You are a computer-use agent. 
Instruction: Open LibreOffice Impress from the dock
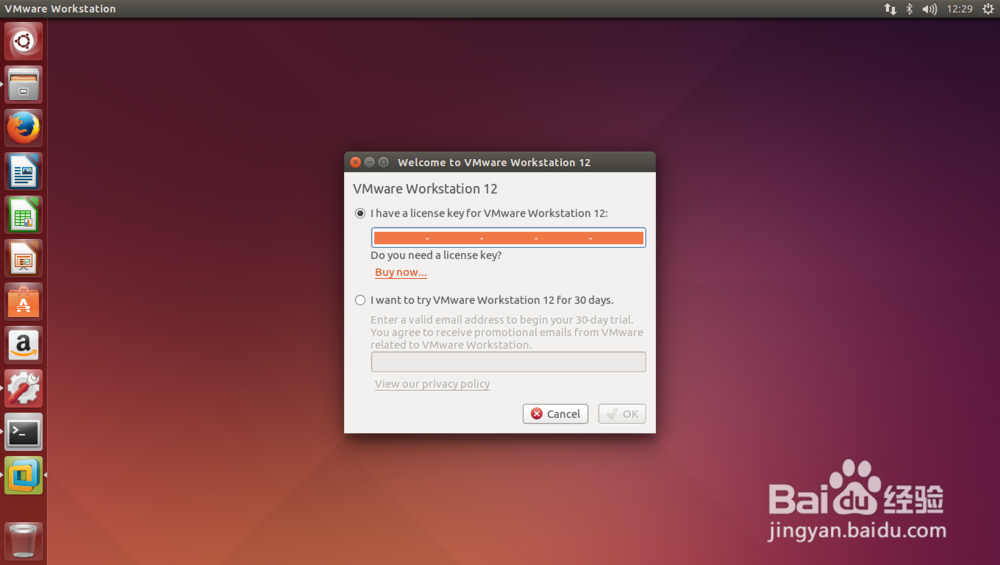24,258
